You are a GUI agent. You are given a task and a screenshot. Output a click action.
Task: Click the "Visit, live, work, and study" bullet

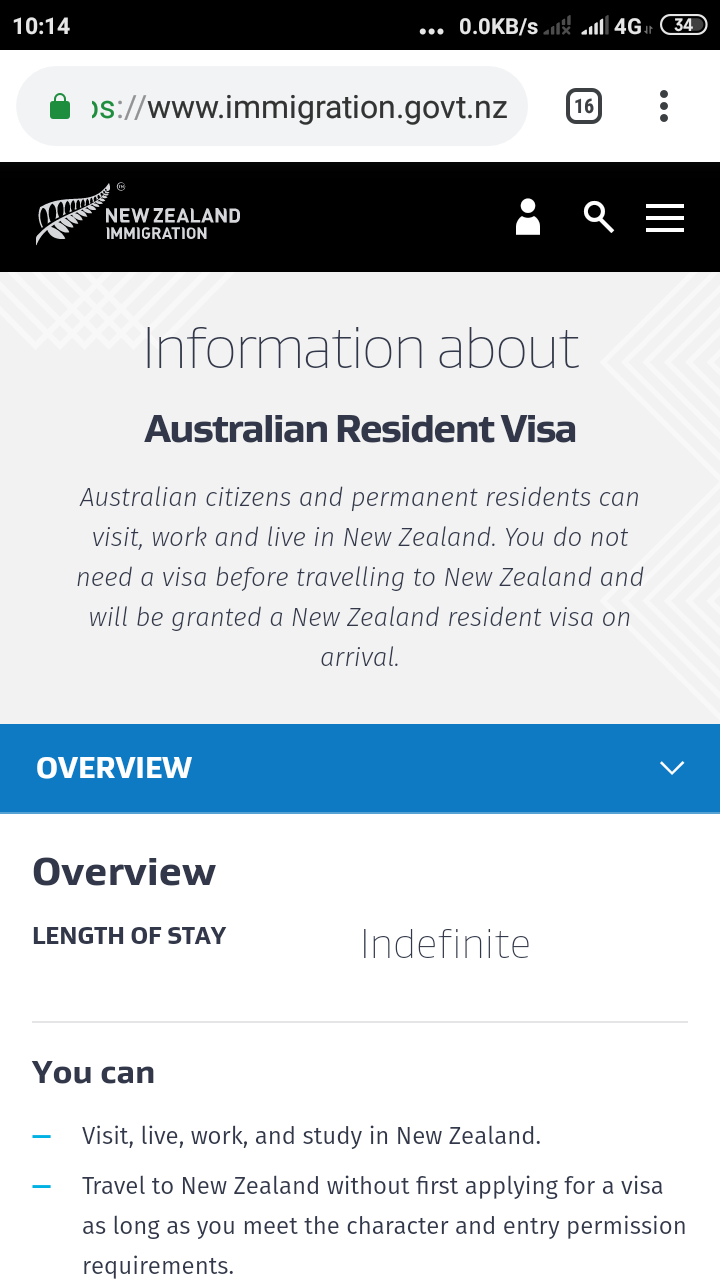pyautogui.click(x=311, y=1136)
